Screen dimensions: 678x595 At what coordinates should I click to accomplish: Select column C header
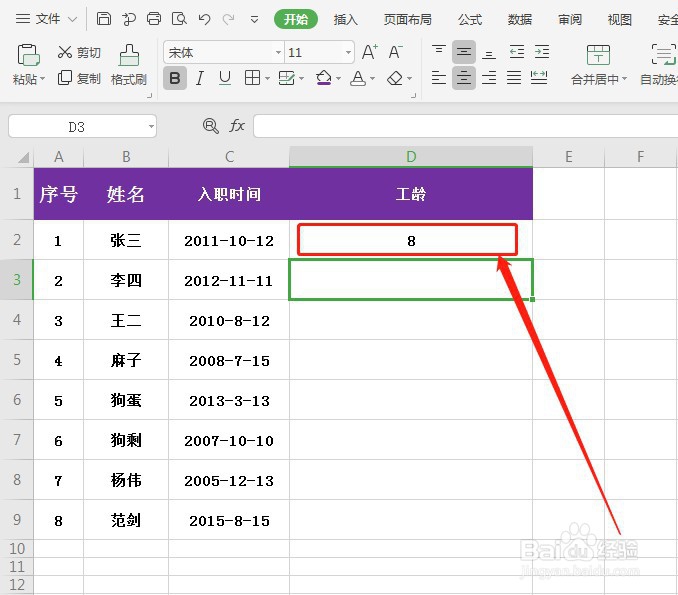point(229,157)
